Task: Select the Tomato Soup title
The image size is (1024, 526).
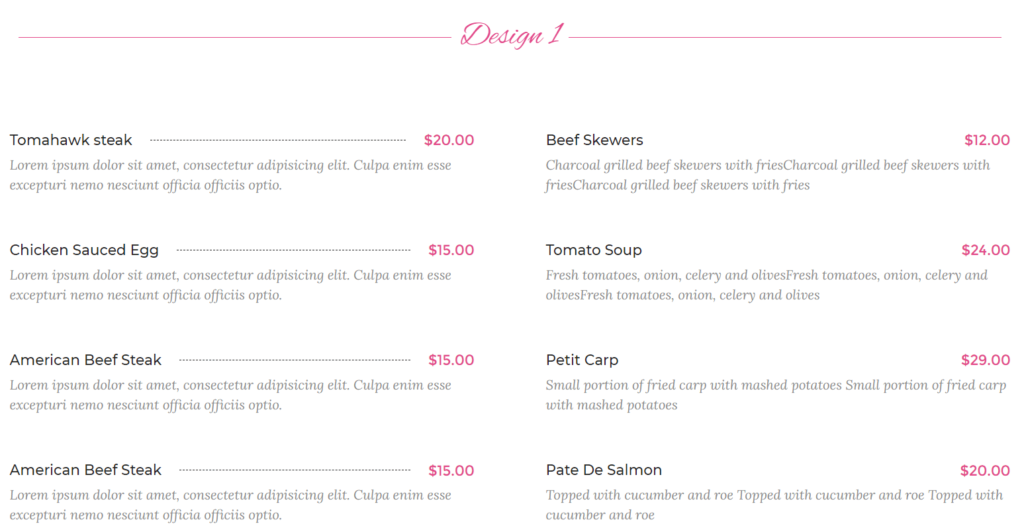Action: tap(594, 250)
